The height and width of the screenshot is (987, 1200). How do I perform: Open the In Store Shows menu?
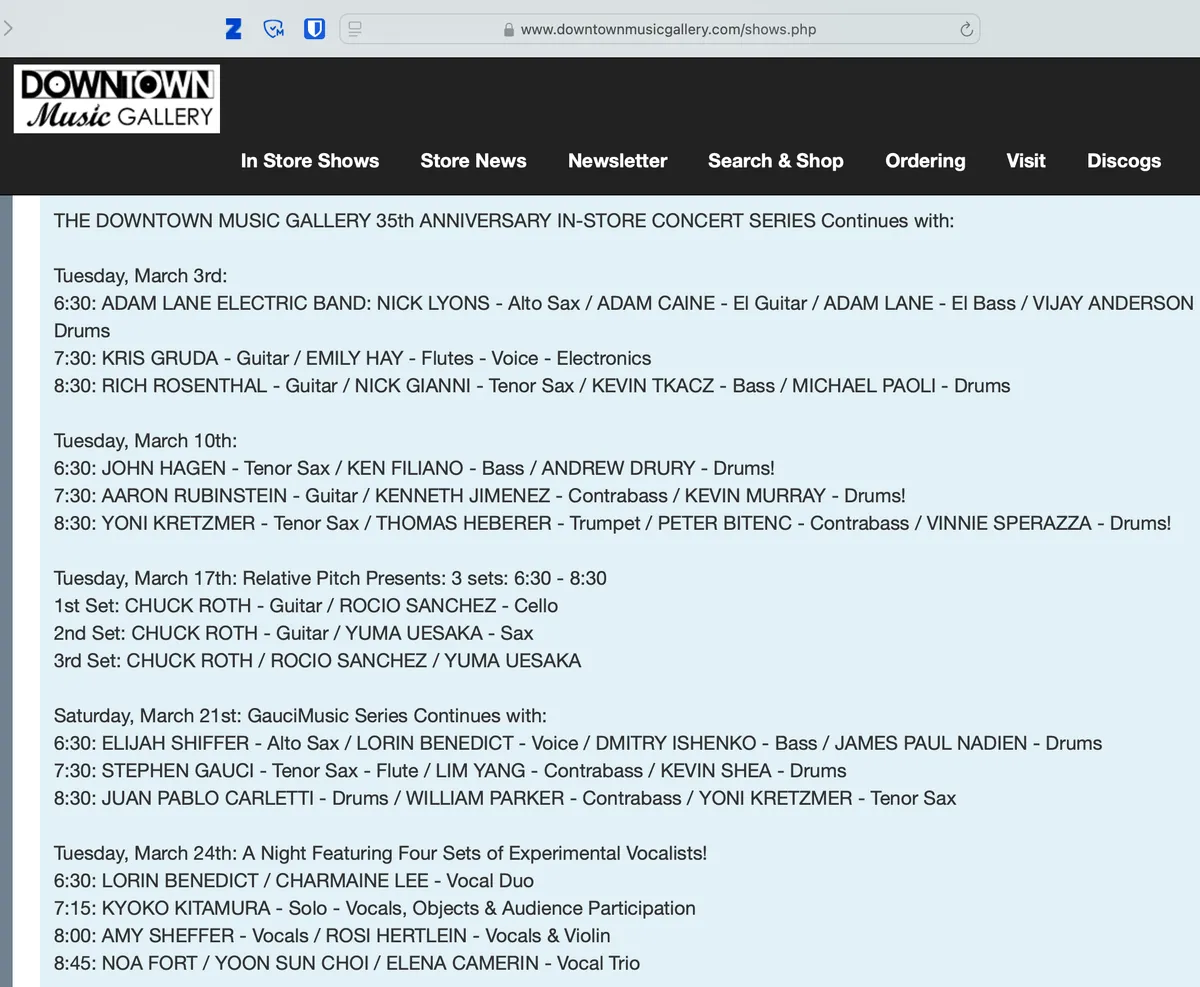tap(310, 161)
